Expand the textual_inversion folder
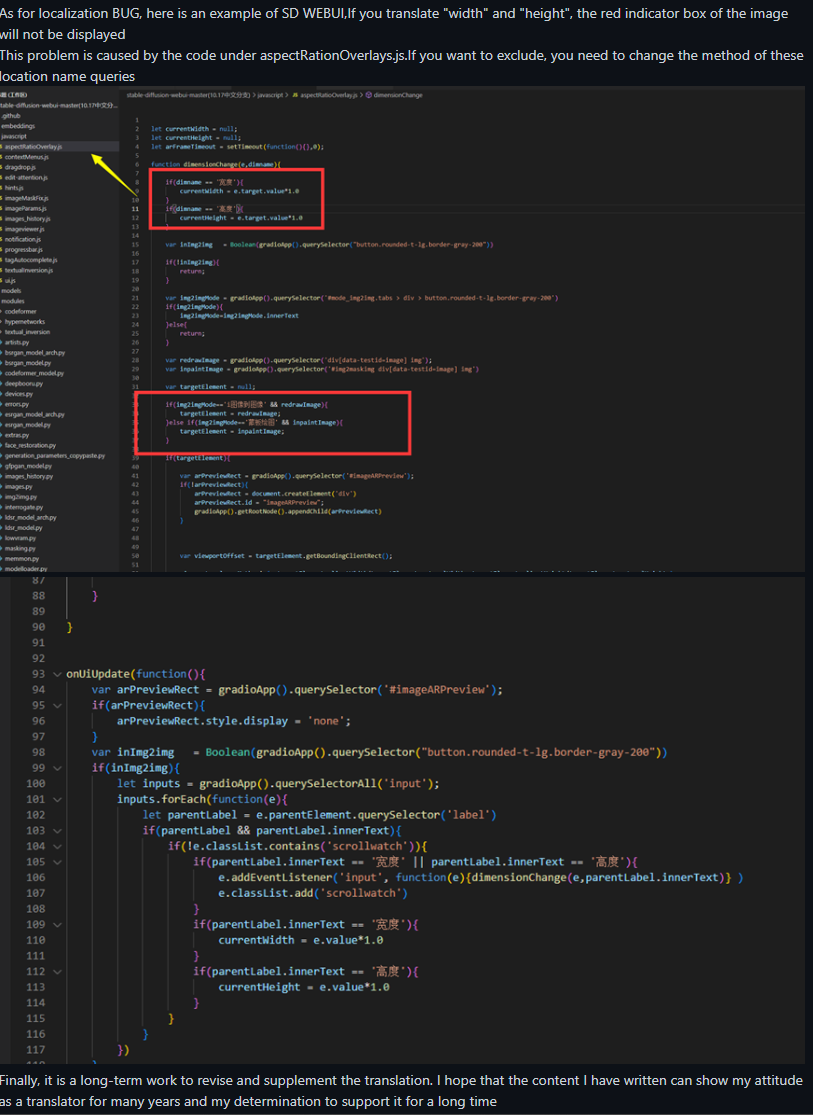This screenshot has width=813, height=1115. click(27, 332)
